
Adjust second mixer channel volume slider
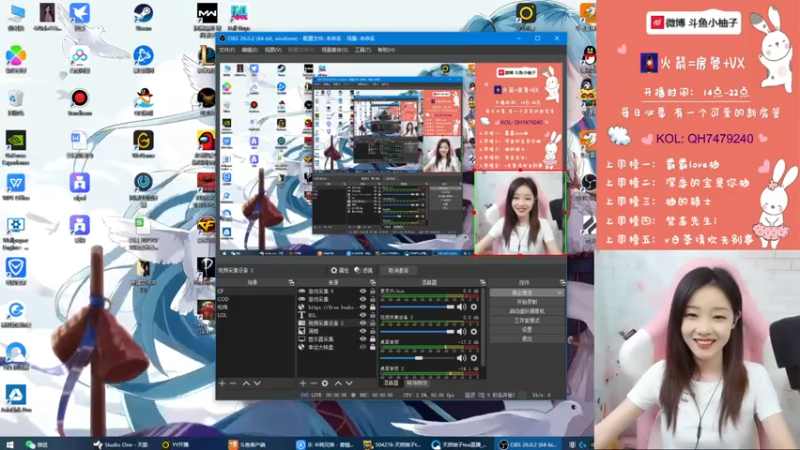click(x=417, y=332)
